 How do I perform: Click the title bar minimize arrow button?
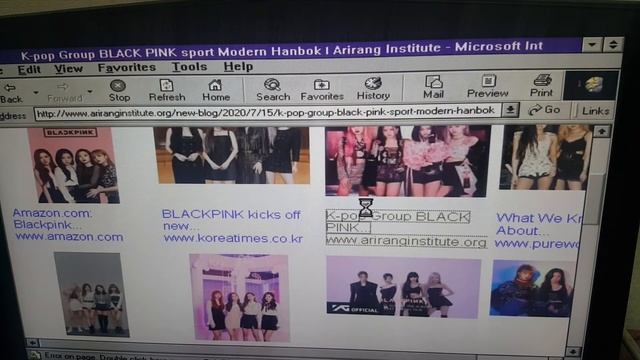click(592, 44)
